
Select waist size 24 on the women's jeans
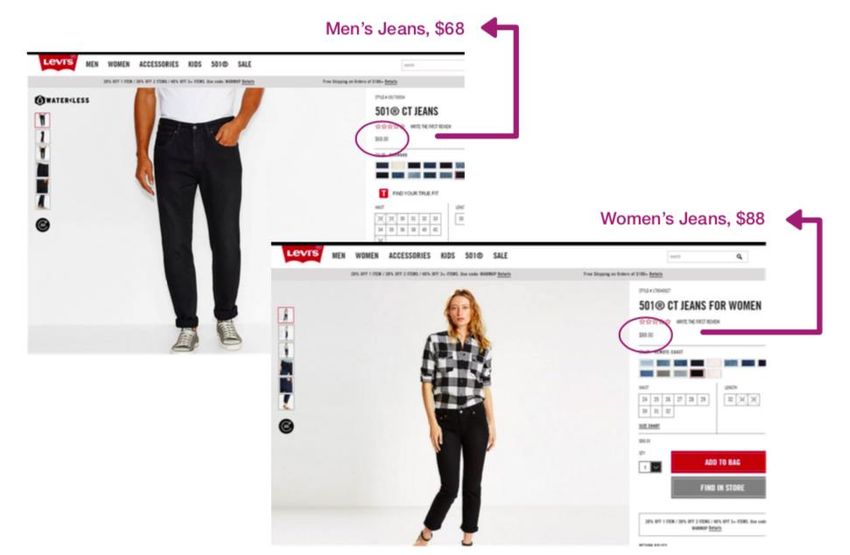pos(645,399)
